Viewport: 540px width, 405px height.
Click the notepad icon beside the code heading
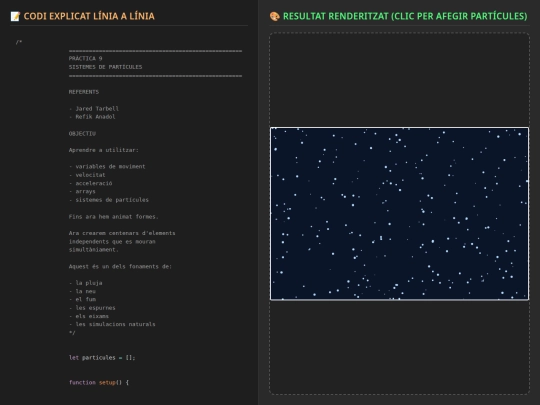coord(15,16)
